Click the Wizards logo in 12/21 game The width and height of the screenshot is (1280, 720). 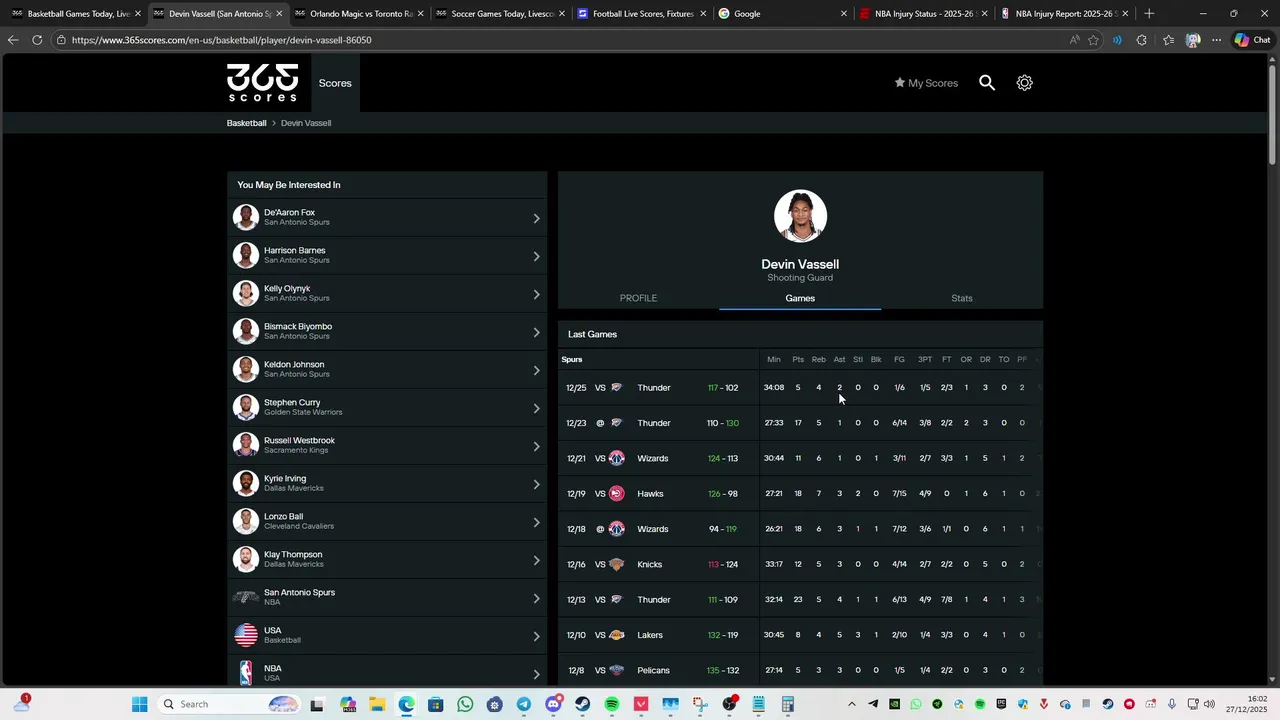point(616,458)
